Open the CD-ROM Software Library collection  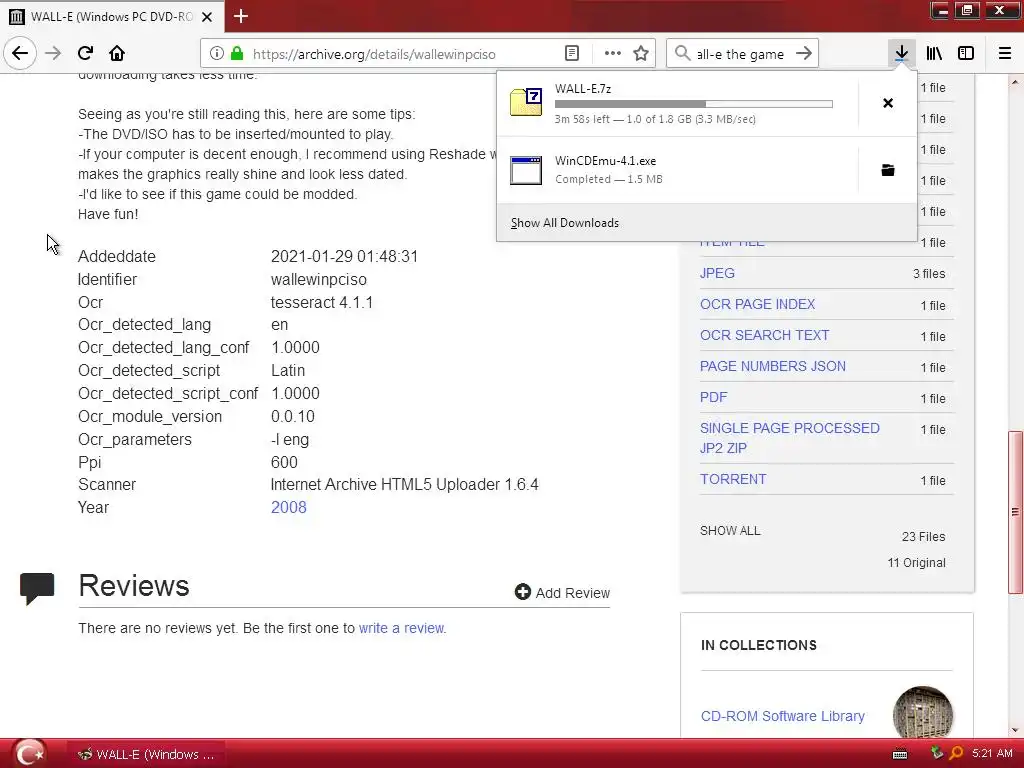pos(782,716)
